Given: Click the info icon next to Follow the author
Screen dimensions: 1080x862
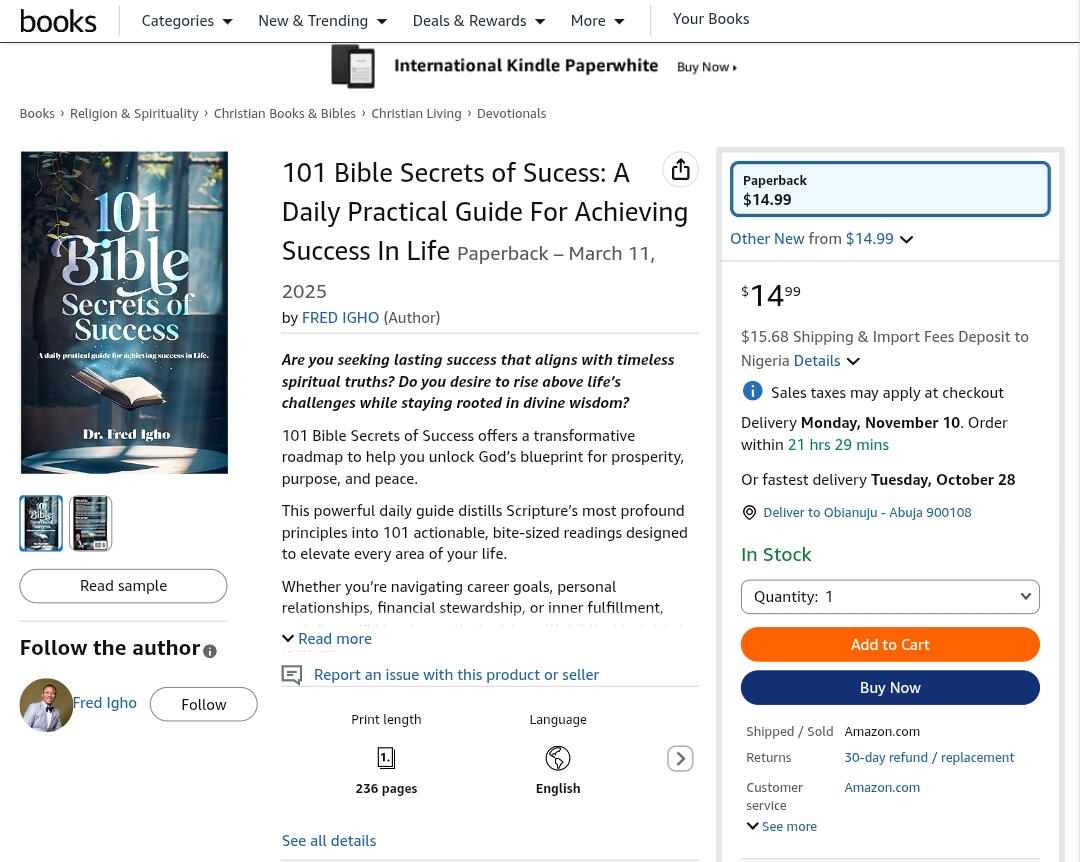Looking at the screenshot, I should (x=210, y=651).
